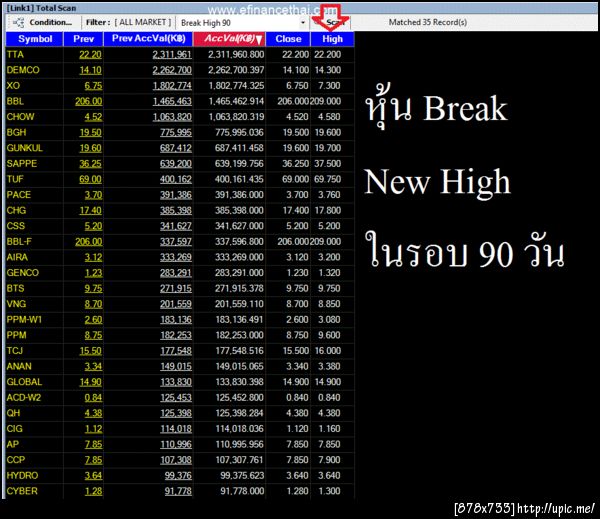Toggle sort on AccVal(K฿) column header

coord(229,39)
